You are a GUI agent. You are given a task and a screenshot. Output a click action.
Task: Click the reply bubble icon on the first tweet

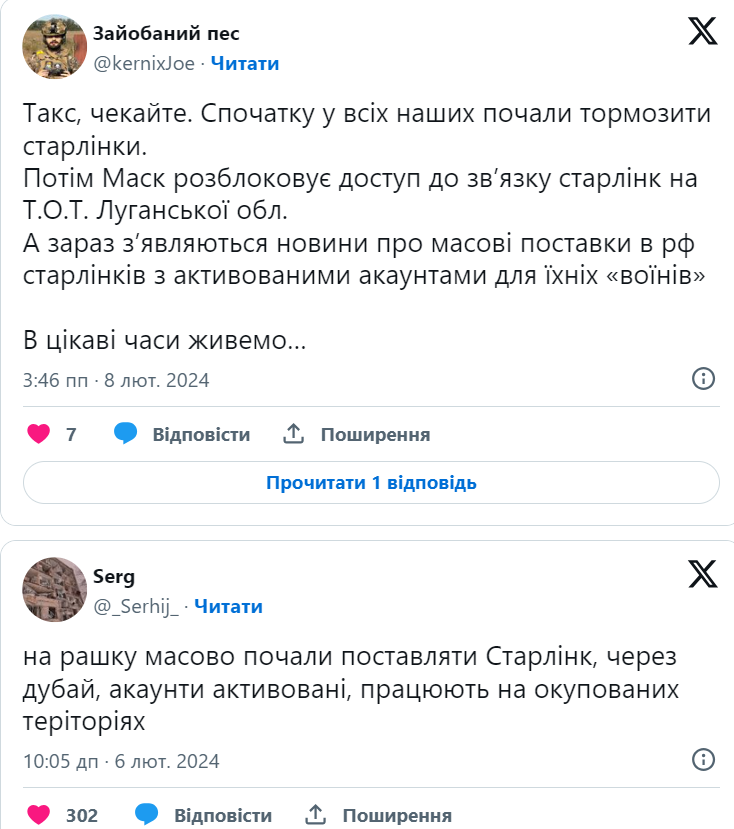click(125, 434)
